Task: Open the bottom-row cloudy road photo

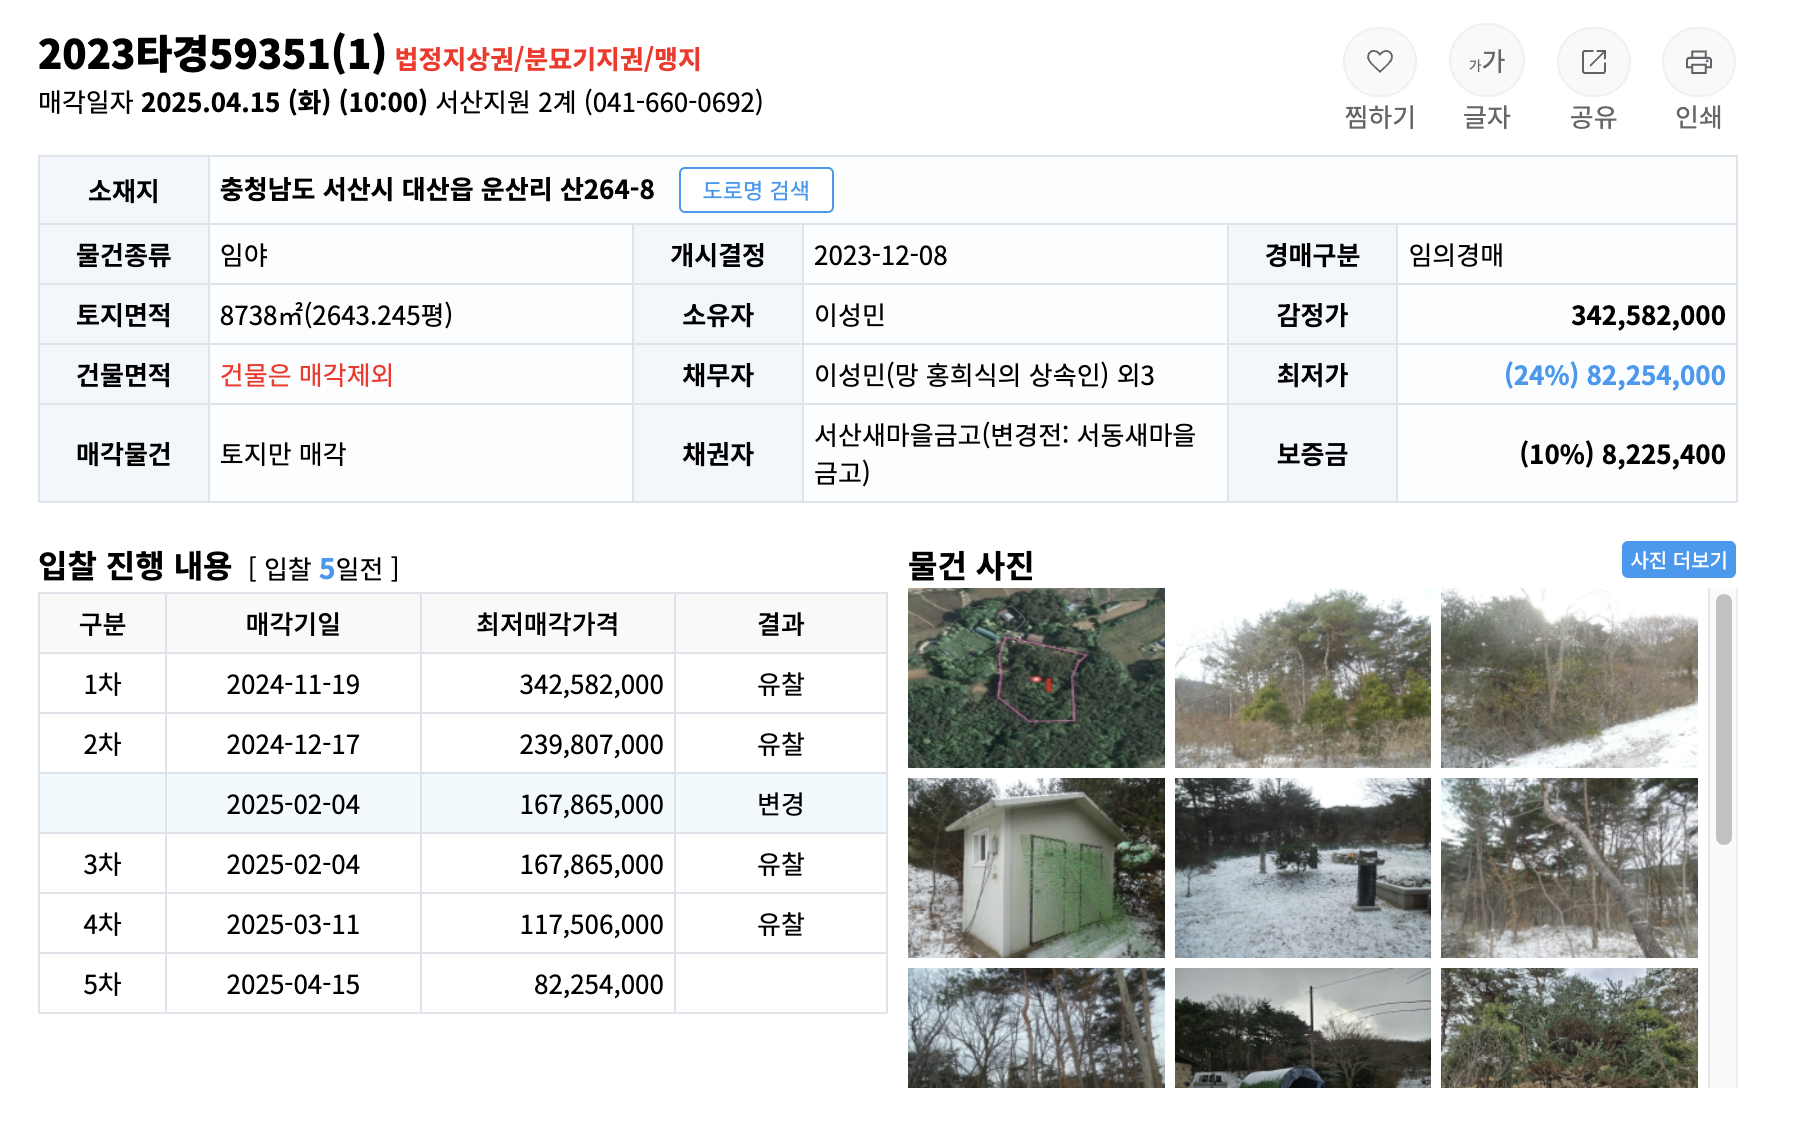Action: [x=1303, y=1028]
